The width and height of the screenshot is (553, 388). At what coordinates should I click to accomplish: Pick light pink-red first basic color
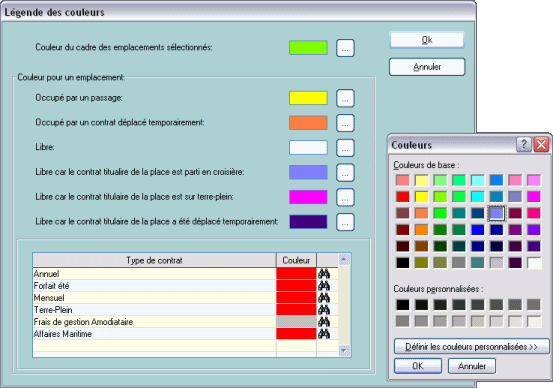402,180
